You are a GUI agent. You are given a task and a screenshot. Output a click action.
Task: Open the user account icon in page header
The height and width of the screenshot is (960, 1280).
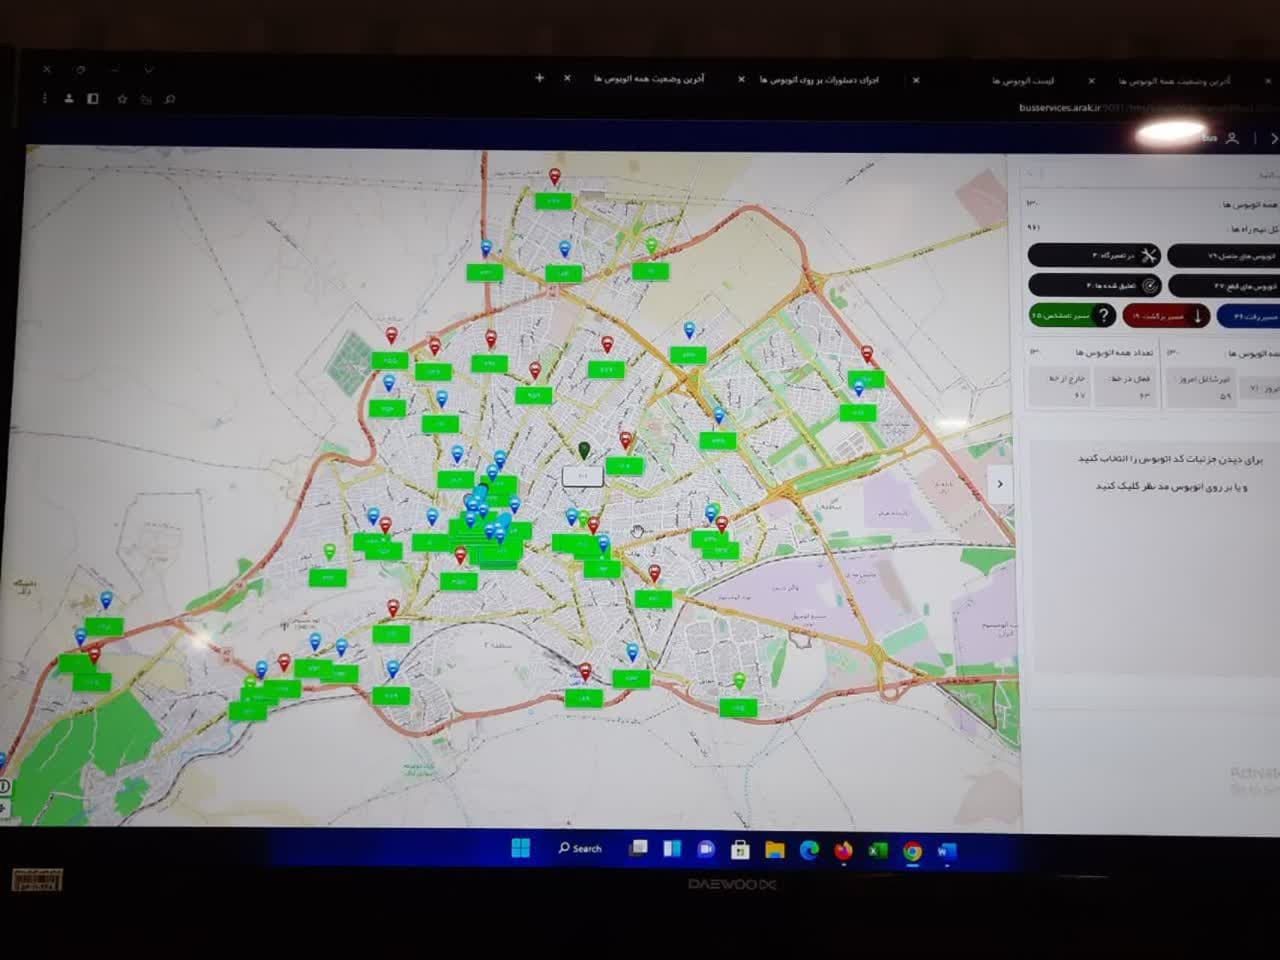[x=1232, y=139]
